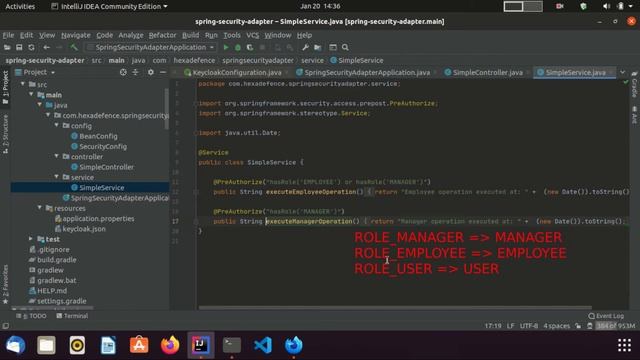Image resolution: width=640 pixels, height=360 pixels.
Task: Click the Synchronize refresh toolbar icon
Action: [x=31, y=47]
